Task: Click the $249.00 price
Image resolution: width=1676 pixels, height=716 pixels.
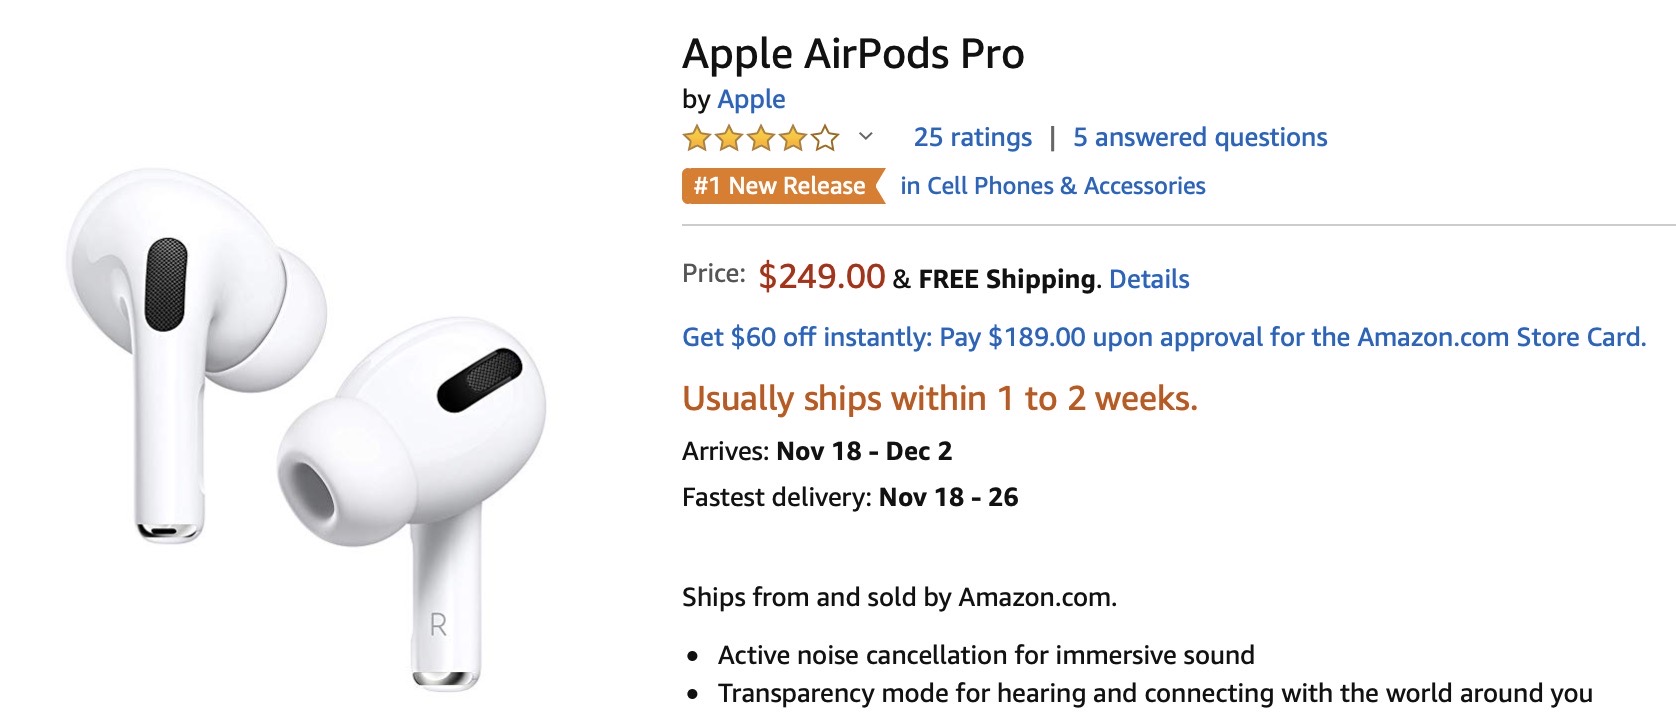Action: click(821, 276)
